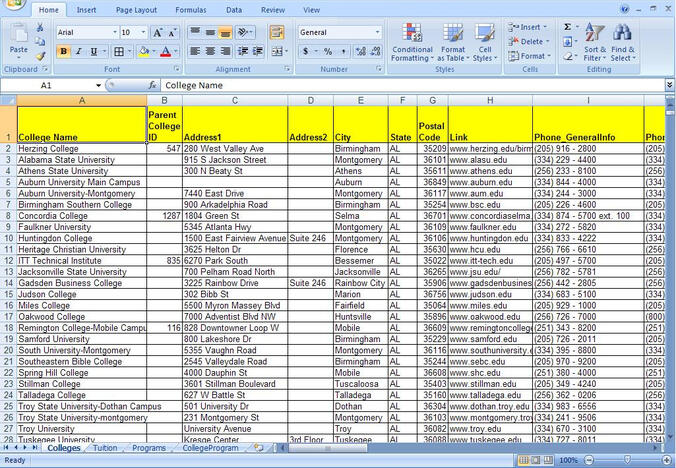Click the zoom slider handle
The width and height of the screenshot is (676, 468).
pyautogui.click(x=627, y=460)
